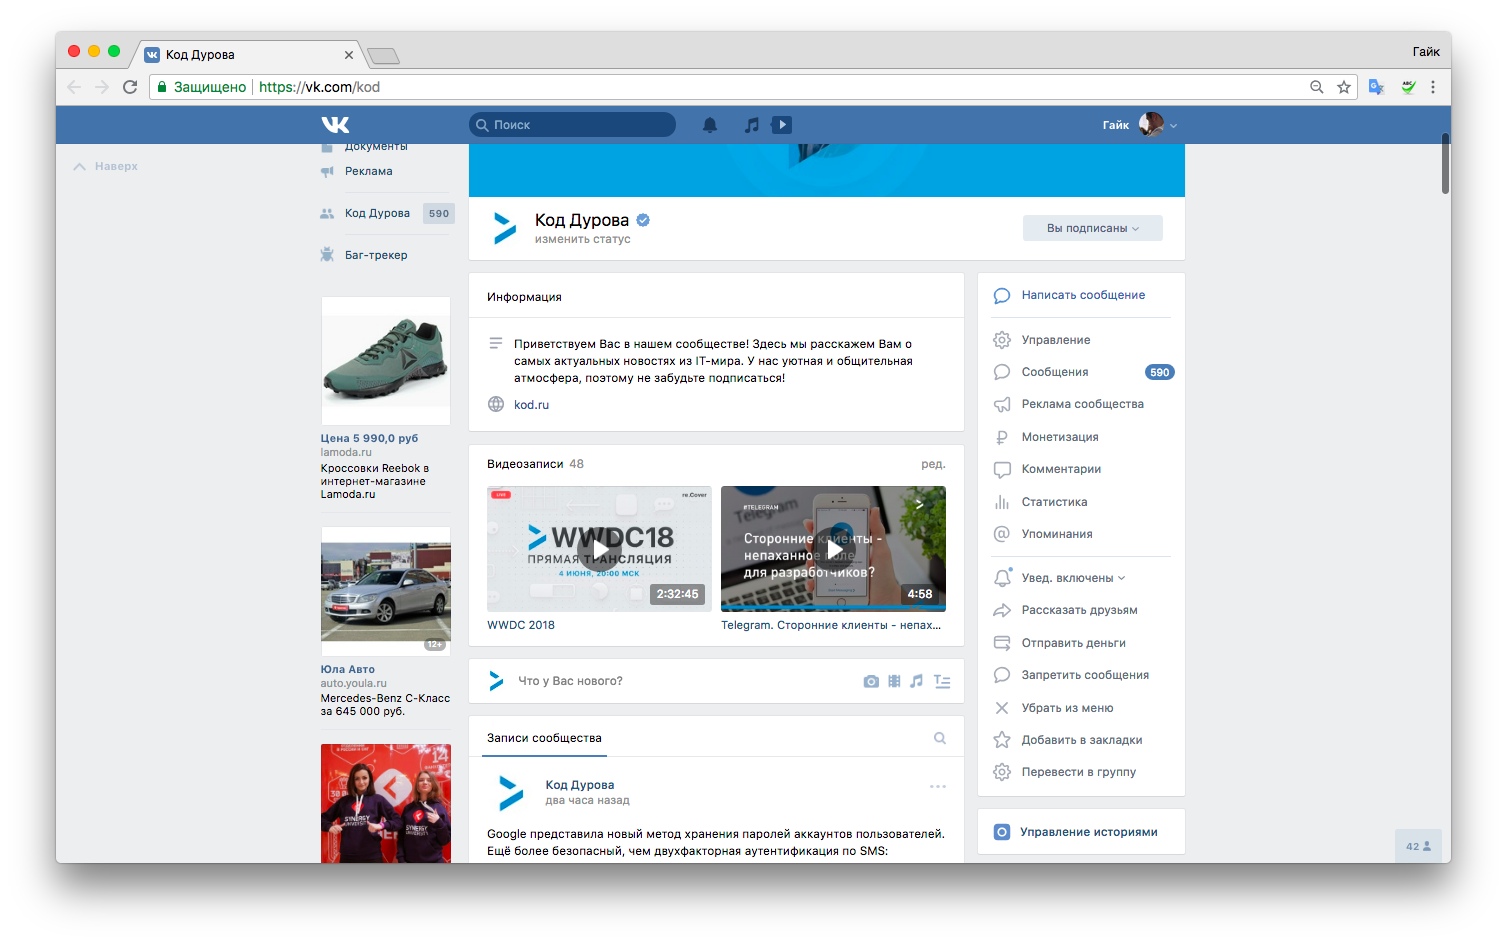Image resolution: width=1507 pixels, height=943 pixels.
Task: Open the music note icon in header
Action: (752, 125)
